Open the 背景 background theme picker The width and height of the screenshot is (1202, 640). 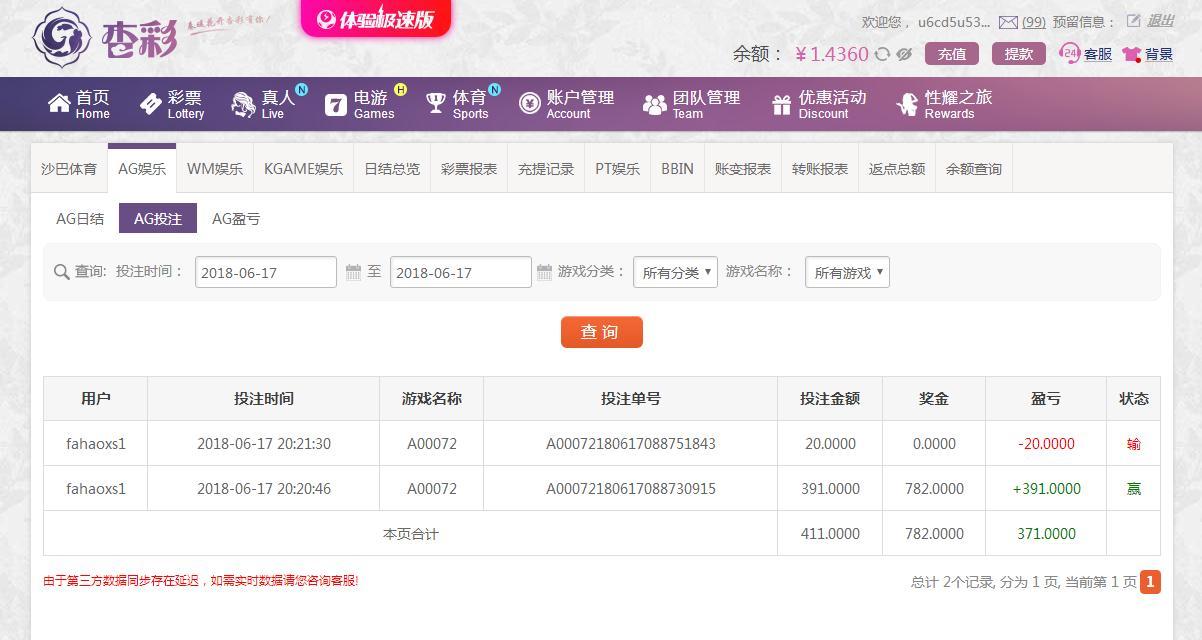pos(1147,54)
